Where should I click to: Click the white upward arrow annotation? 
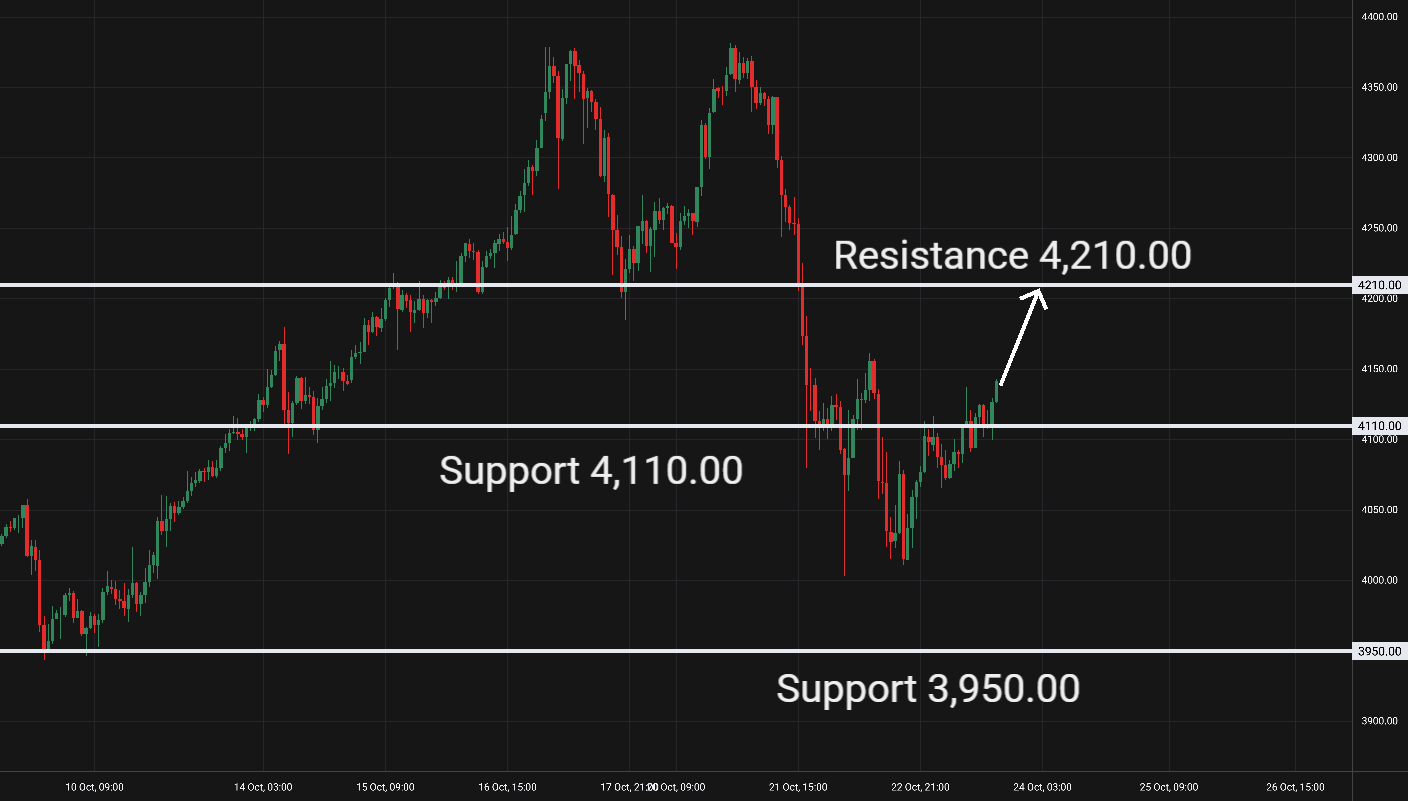(x=1022, y=337)
